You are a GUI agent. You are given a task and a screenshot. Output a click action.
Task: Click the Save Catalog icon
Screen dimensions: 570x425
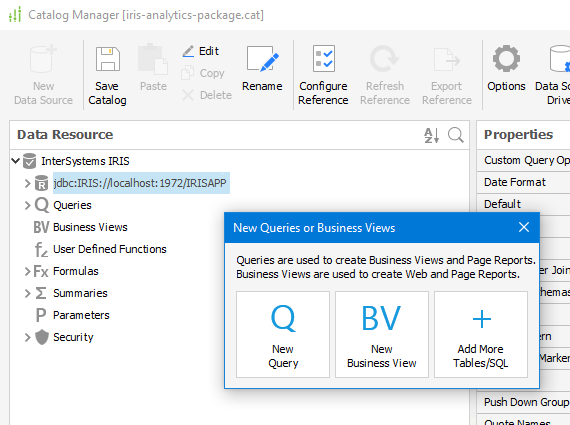click(x=108, y=59)
